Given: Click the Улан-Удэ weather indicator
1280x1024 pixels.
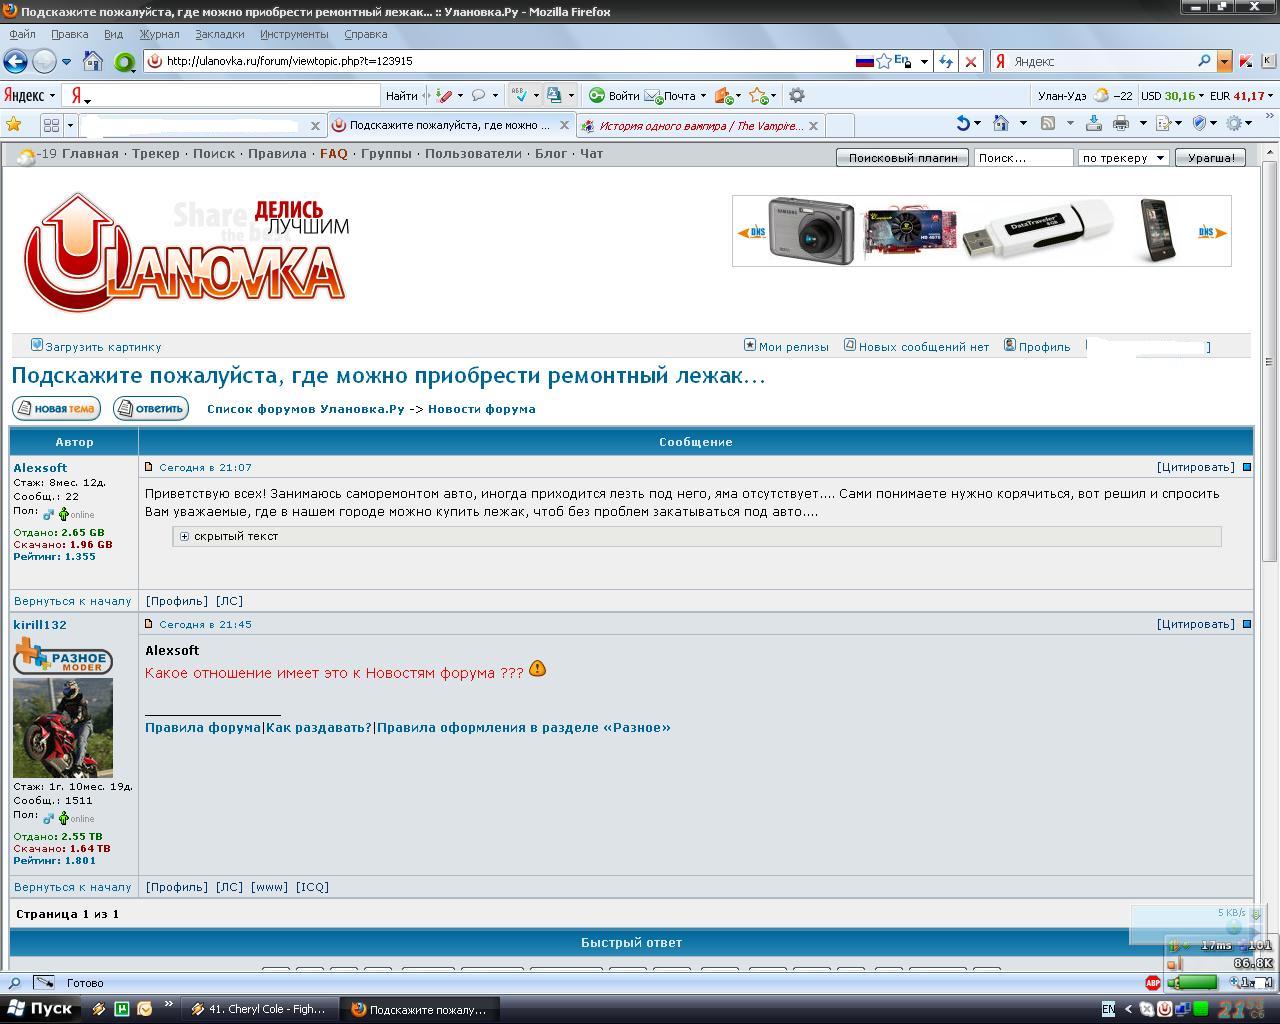Looking at the screenshot, I should [x=1085, y=96].
